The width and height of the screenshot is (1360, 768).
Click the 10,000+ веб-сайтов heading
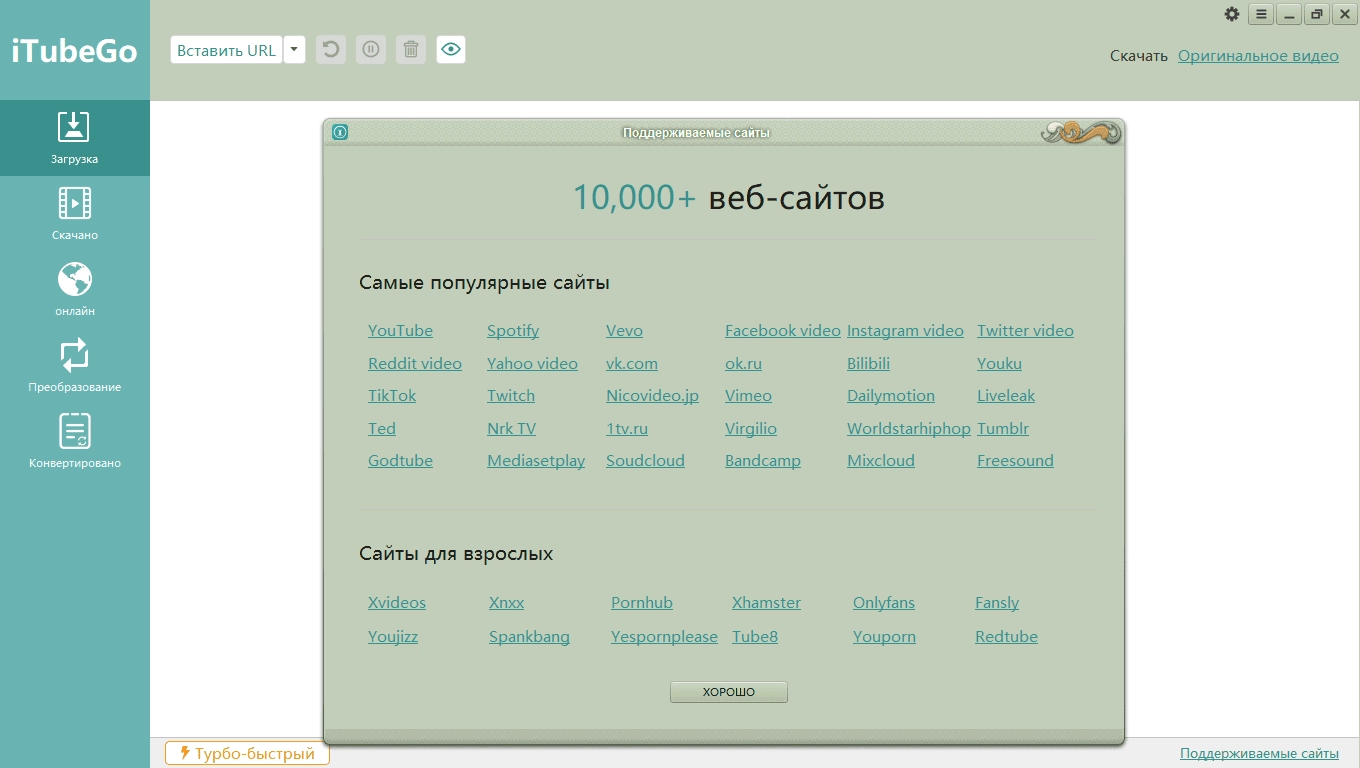tap(728, 198)
